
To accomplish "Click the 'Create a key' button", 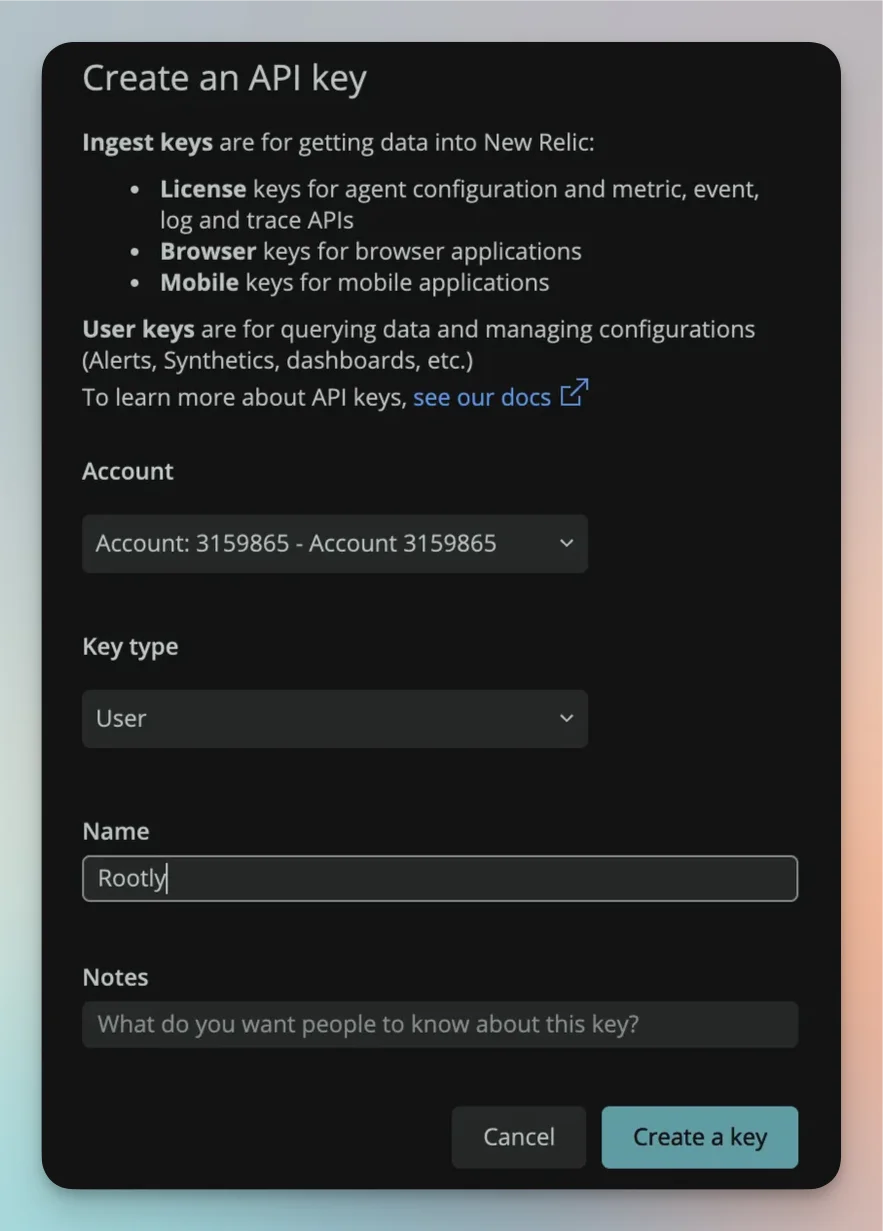I will pos(700,1137).
